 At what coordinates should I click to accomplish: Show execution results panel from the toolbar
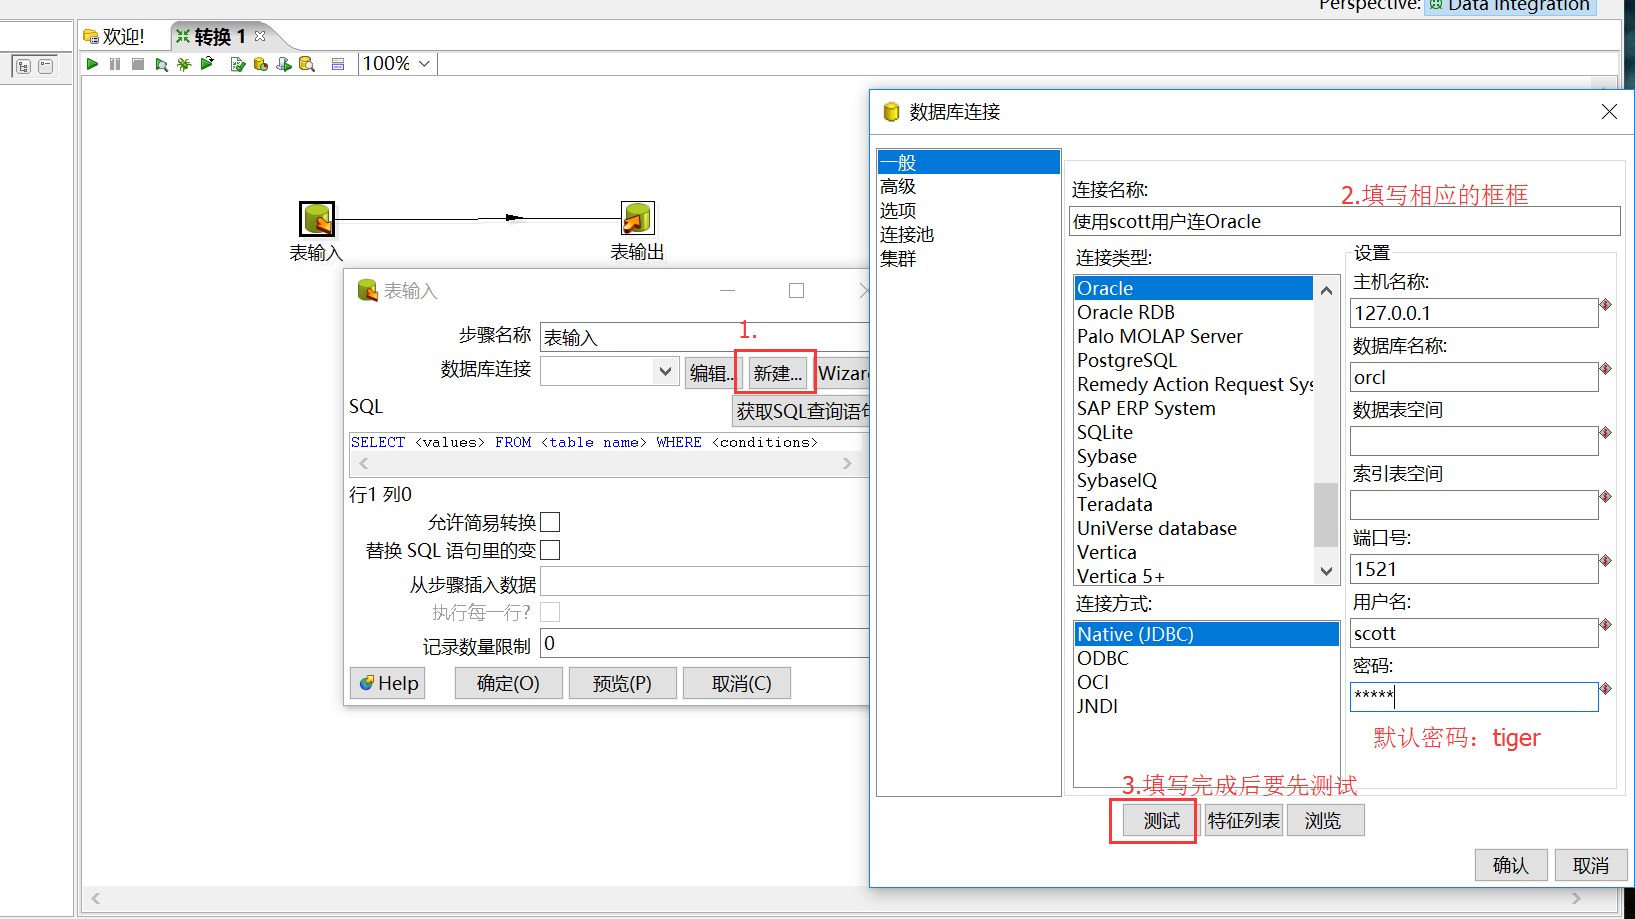(338, 63)
